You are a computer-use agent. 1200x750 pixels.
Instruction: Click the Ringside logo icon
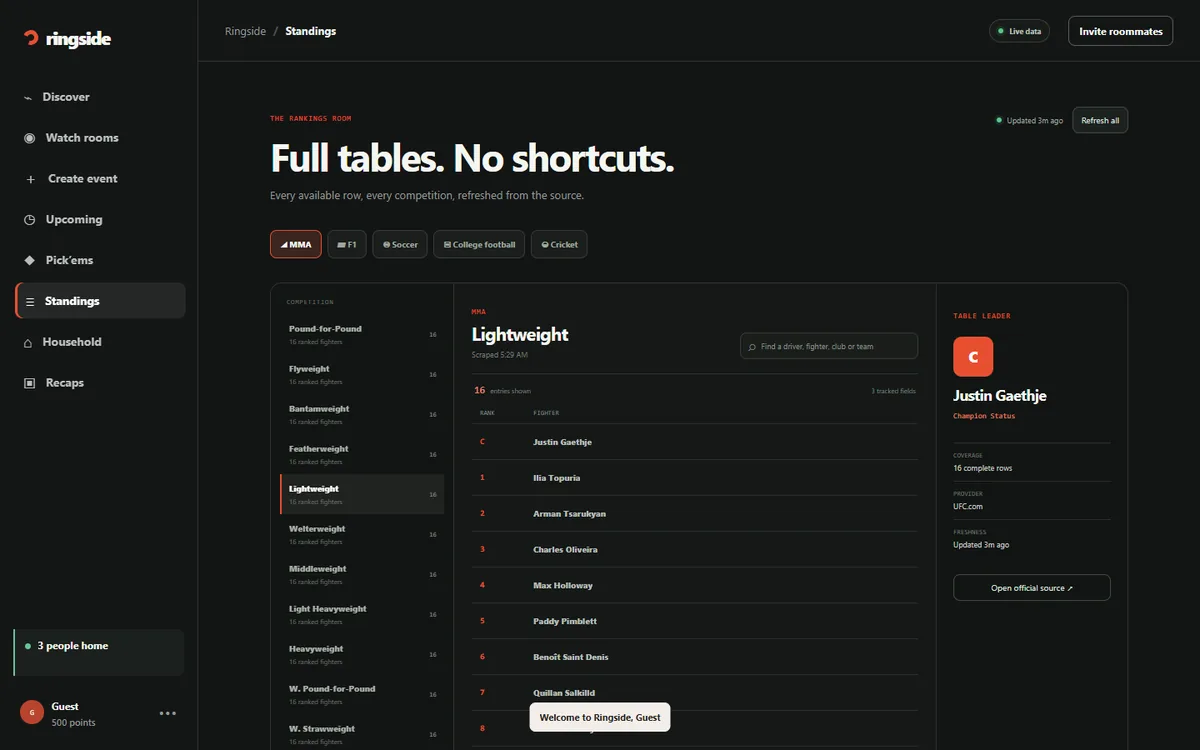tap(31, 38)
